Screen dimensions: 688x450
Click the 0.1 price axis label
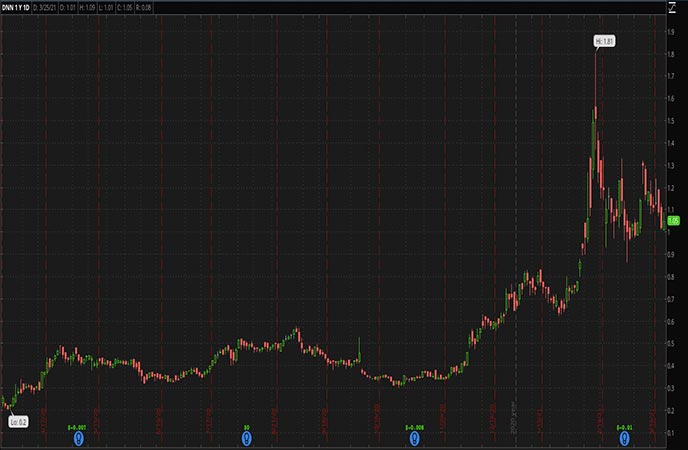(671, 432)
